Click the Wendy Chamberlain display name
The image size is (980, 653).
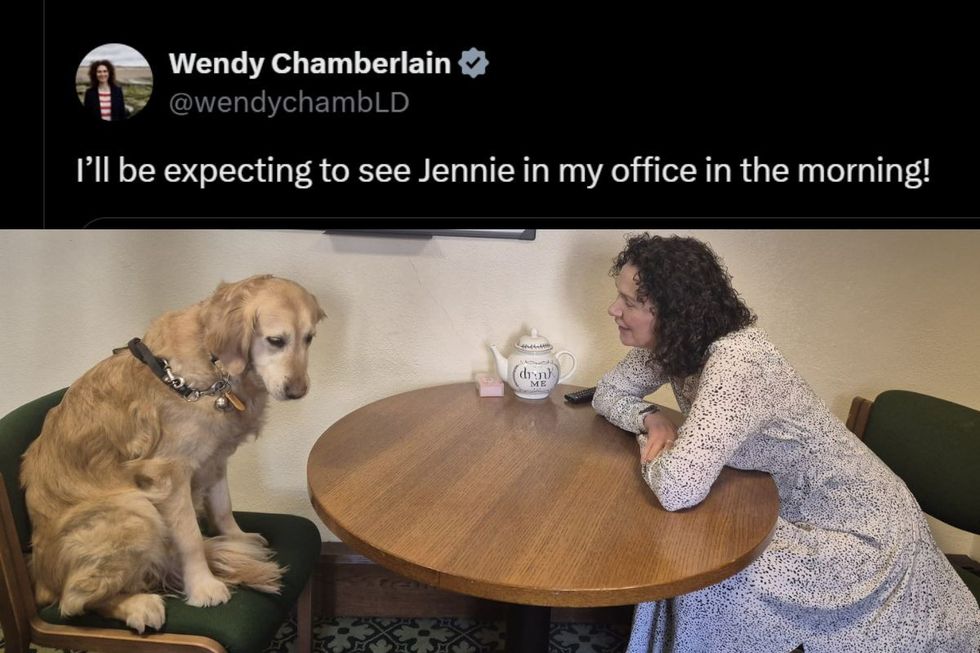click(309, 63)
